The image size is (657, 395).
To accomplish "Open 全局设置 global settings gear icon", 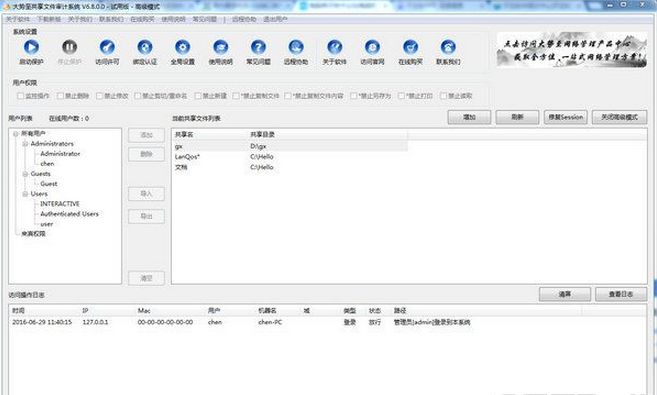I will pos(183,47).
